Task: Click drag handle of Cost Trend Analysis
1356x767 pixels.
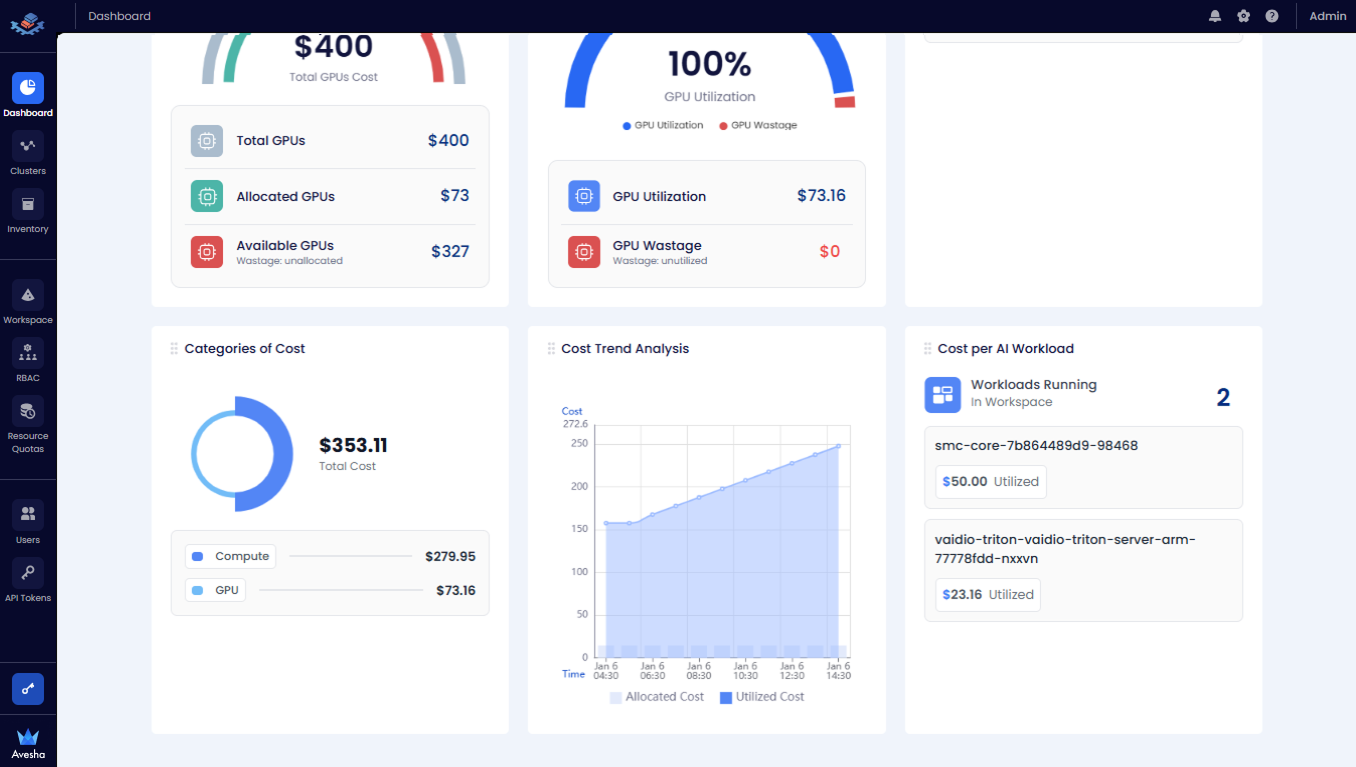Action: tap(551, 349)
